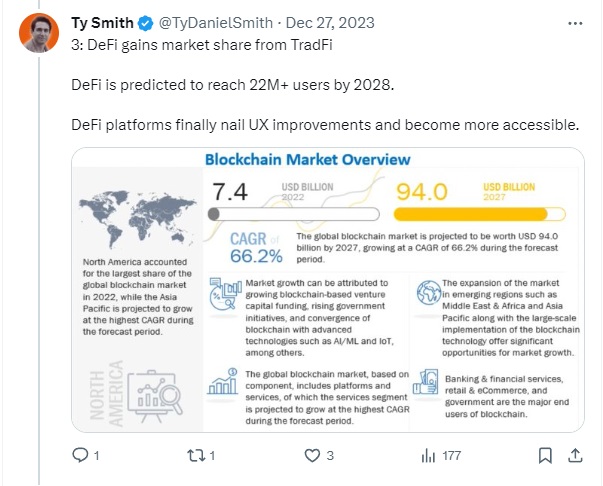Viewport: 603px width, 486px height.
Task: Open Ty Smith's profile picture
Action: (x=39, y=32)
